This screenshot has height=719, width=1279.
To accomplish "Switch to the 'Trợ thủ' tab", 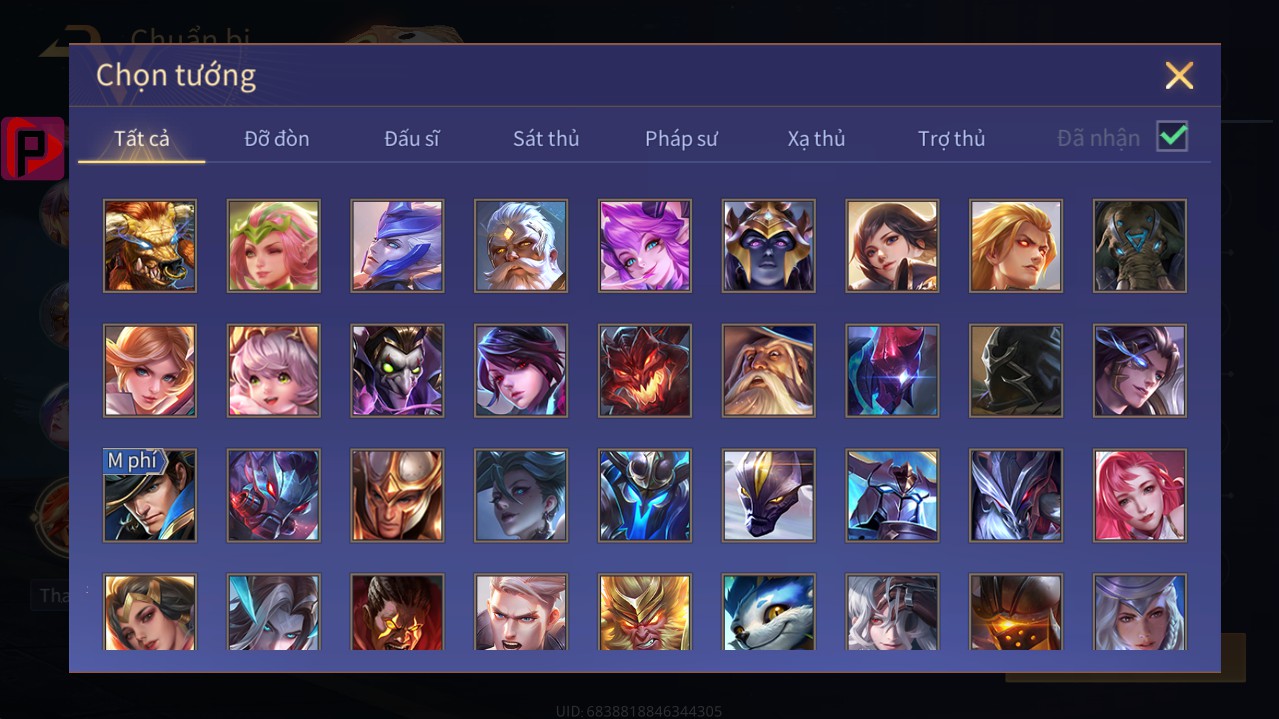I will [952, 138].
